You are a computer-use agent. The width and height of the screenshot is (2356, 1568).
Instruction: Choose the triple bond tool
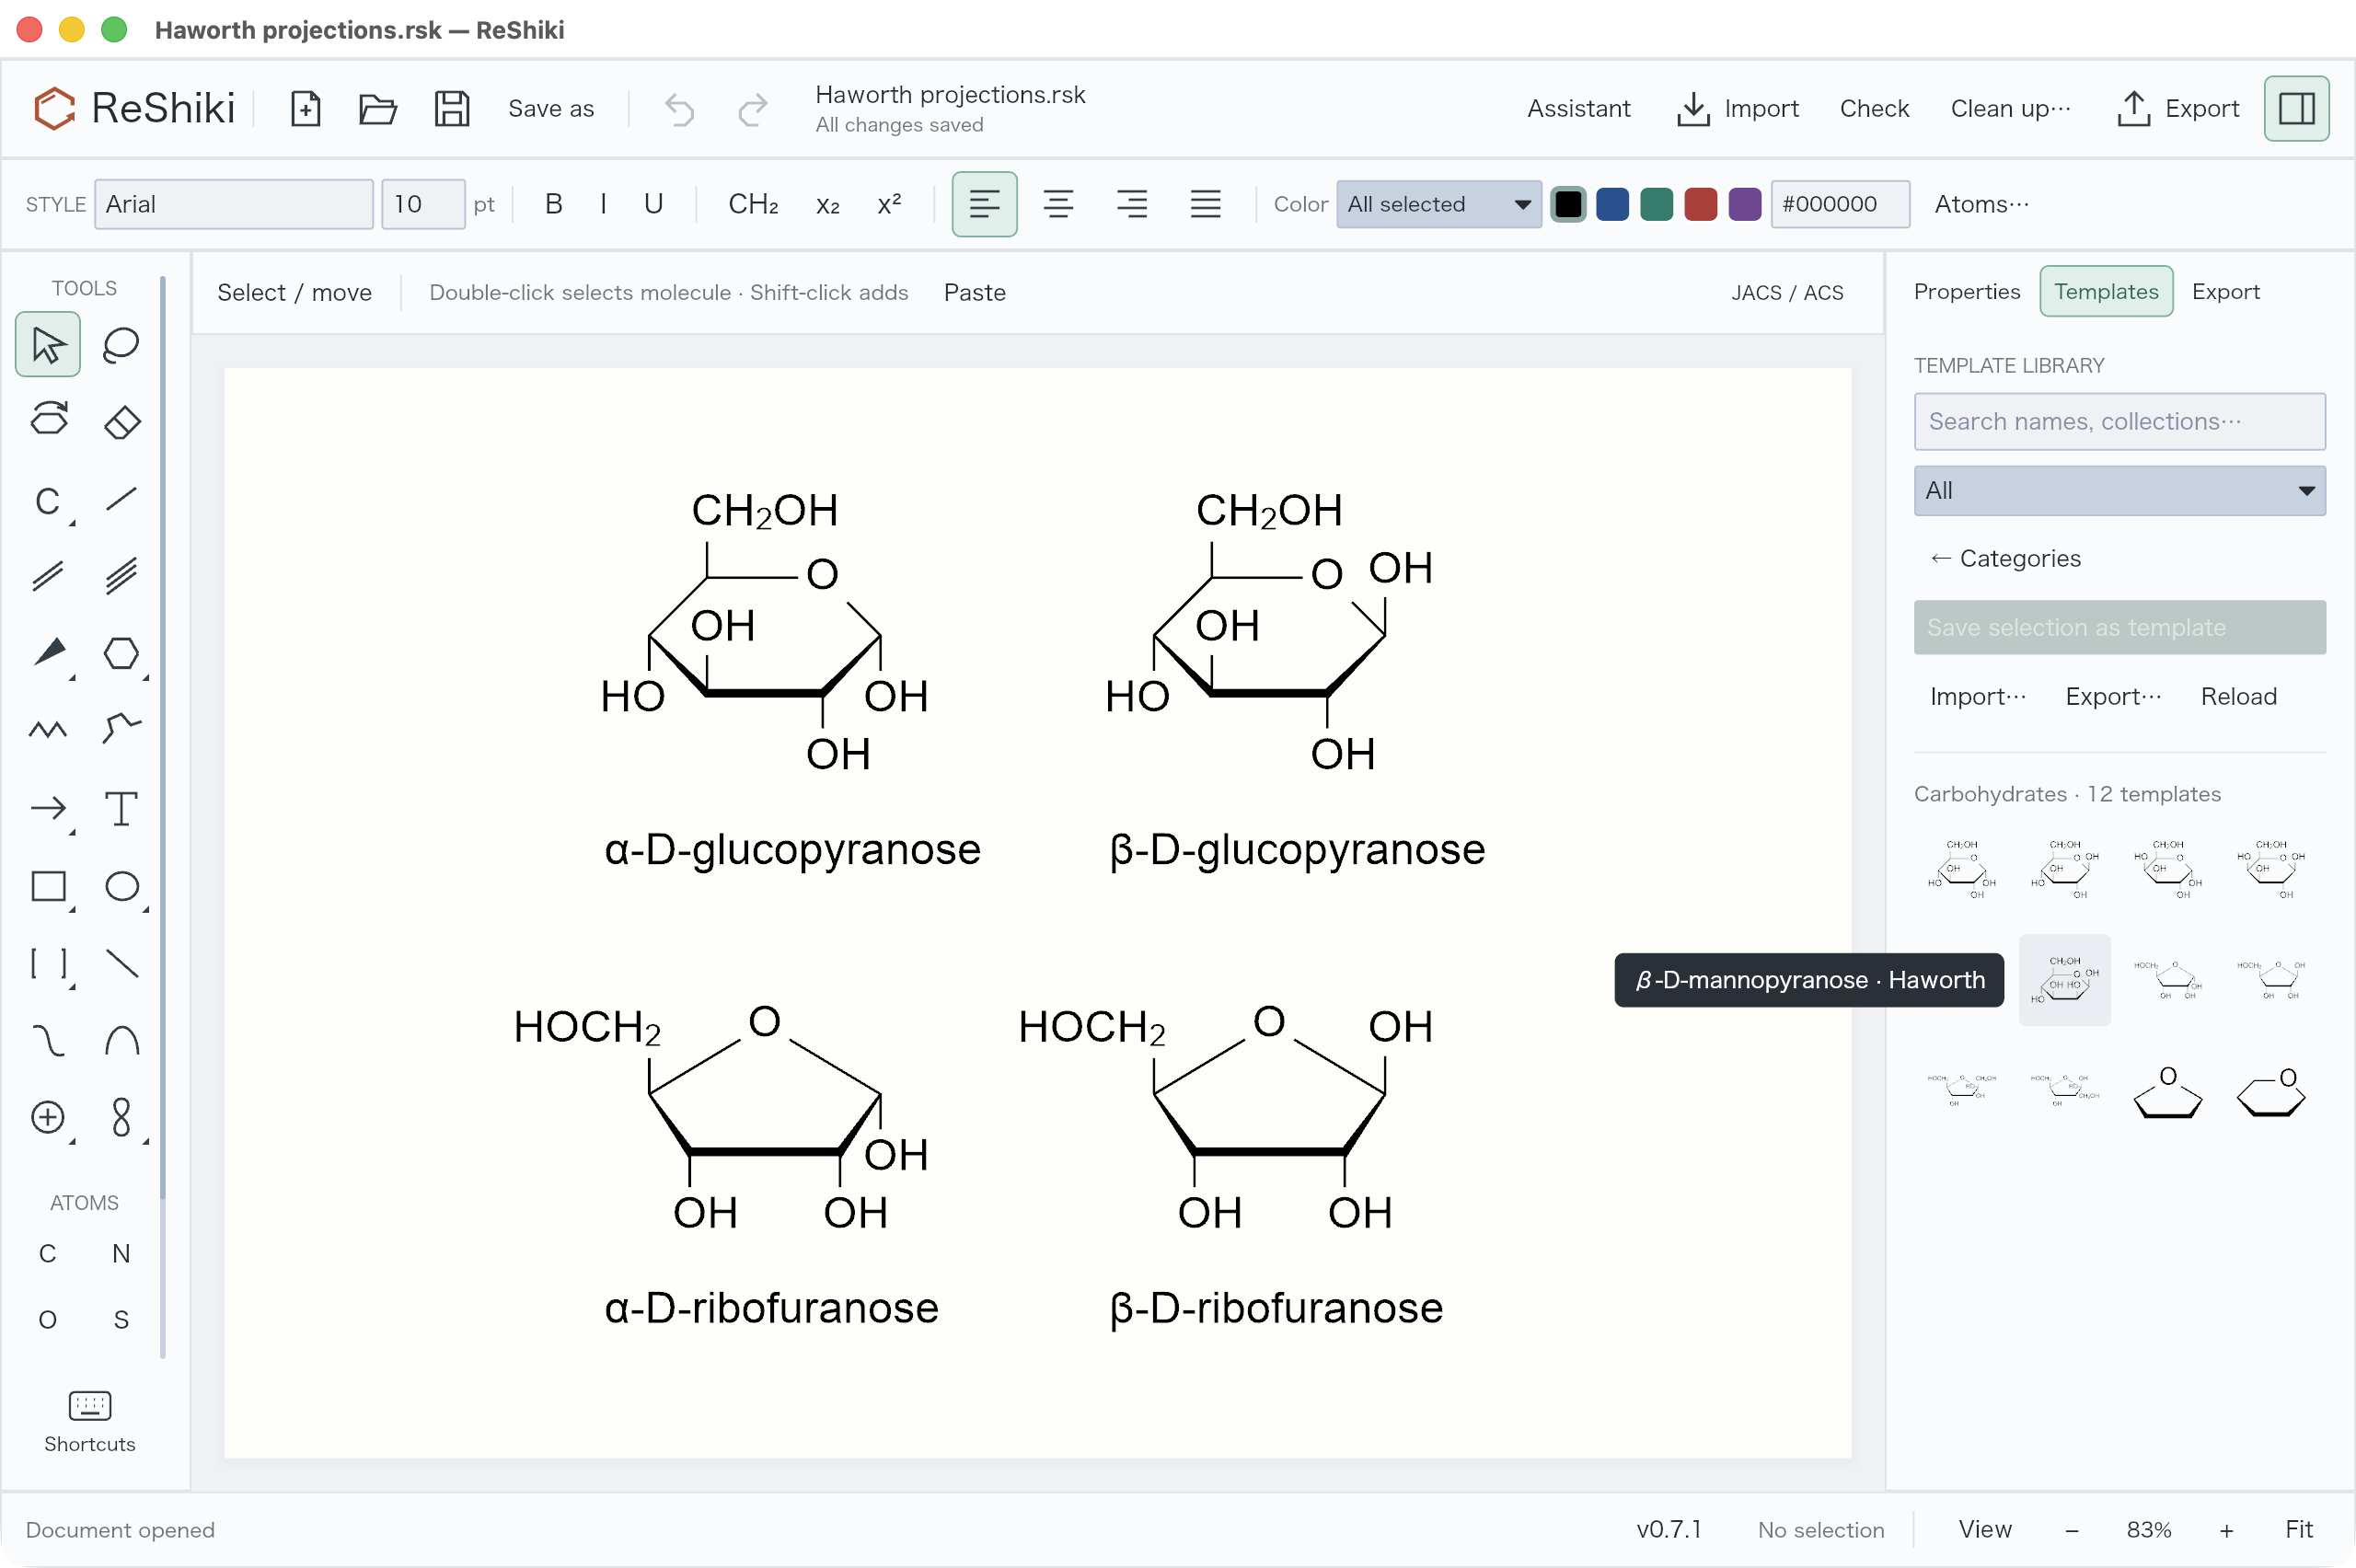(121, 576)
